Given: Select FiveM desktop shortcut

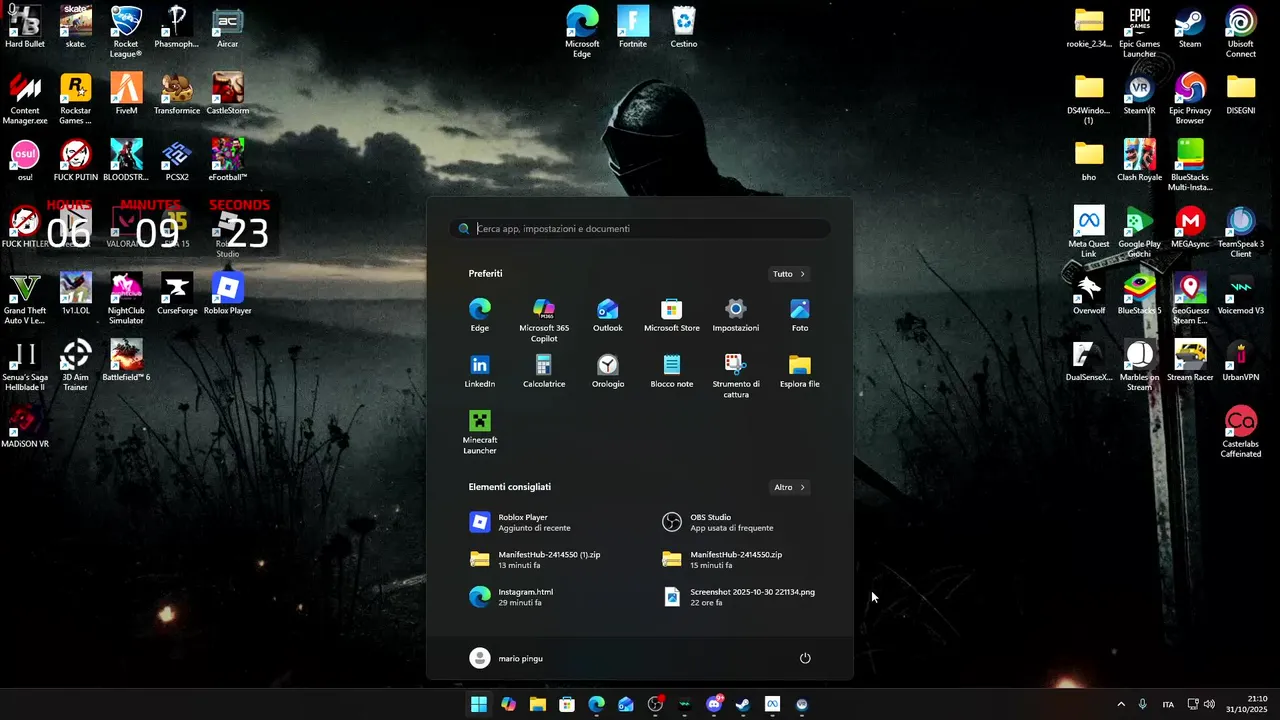Looking at the screenshot, I should pyautogui.click(x=126, y=94).
